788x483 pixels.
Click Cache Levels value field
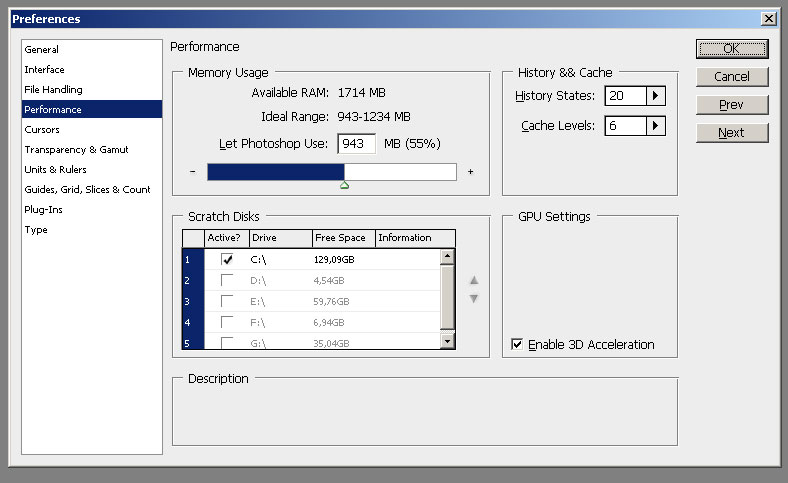(x=626, y=126)
